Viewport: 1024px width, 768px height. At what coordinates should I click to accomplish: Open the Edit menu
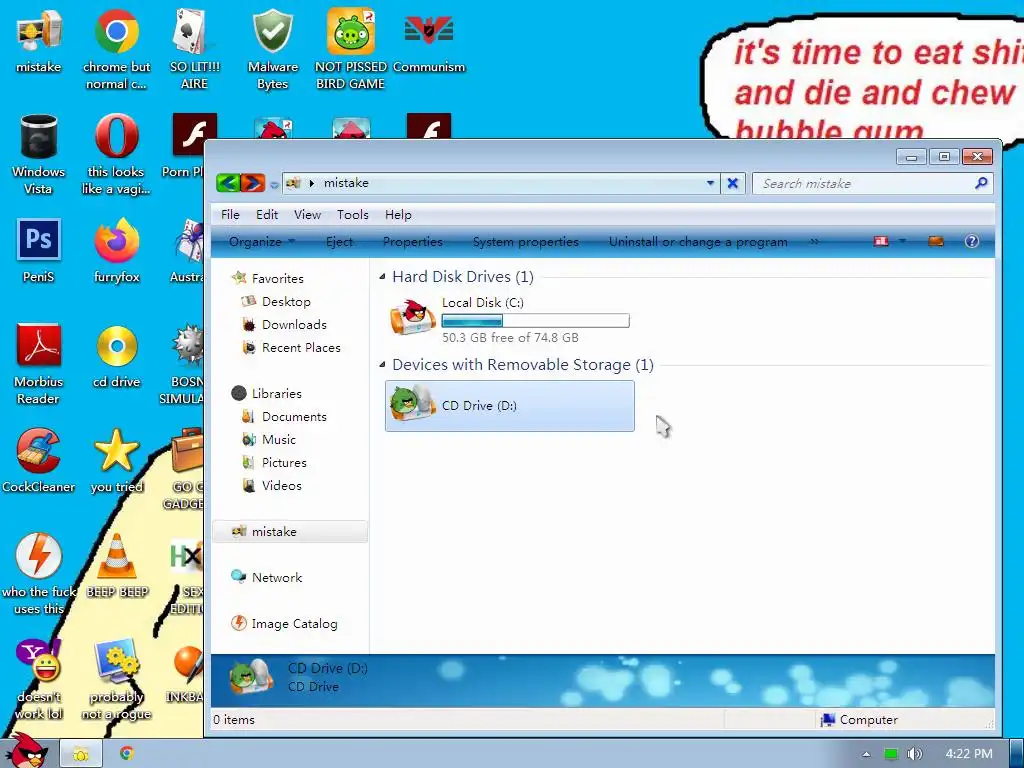tap(266, 215)
